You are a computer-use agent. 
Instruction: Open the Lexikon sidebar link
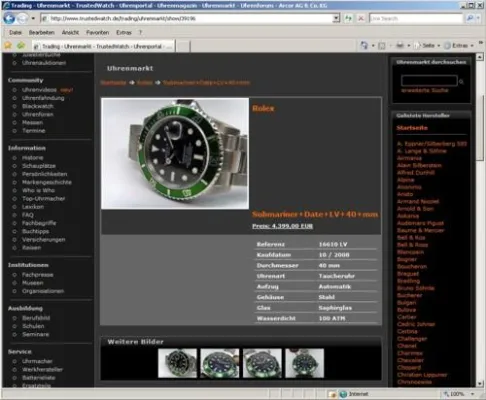pos(33,207)
